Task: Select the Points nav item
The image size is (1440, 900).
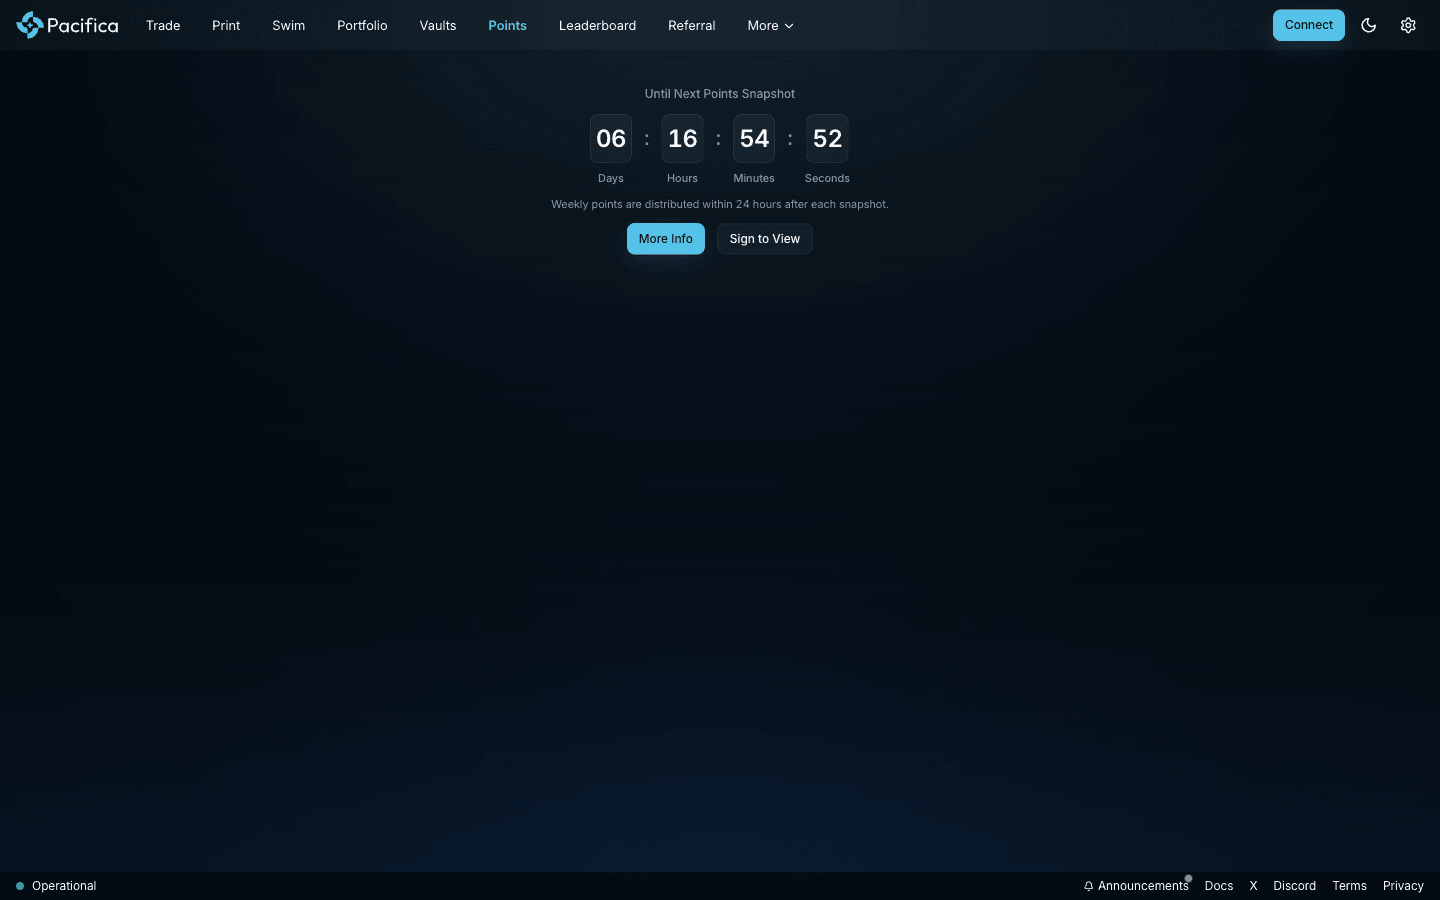Action: coord(507,25)
